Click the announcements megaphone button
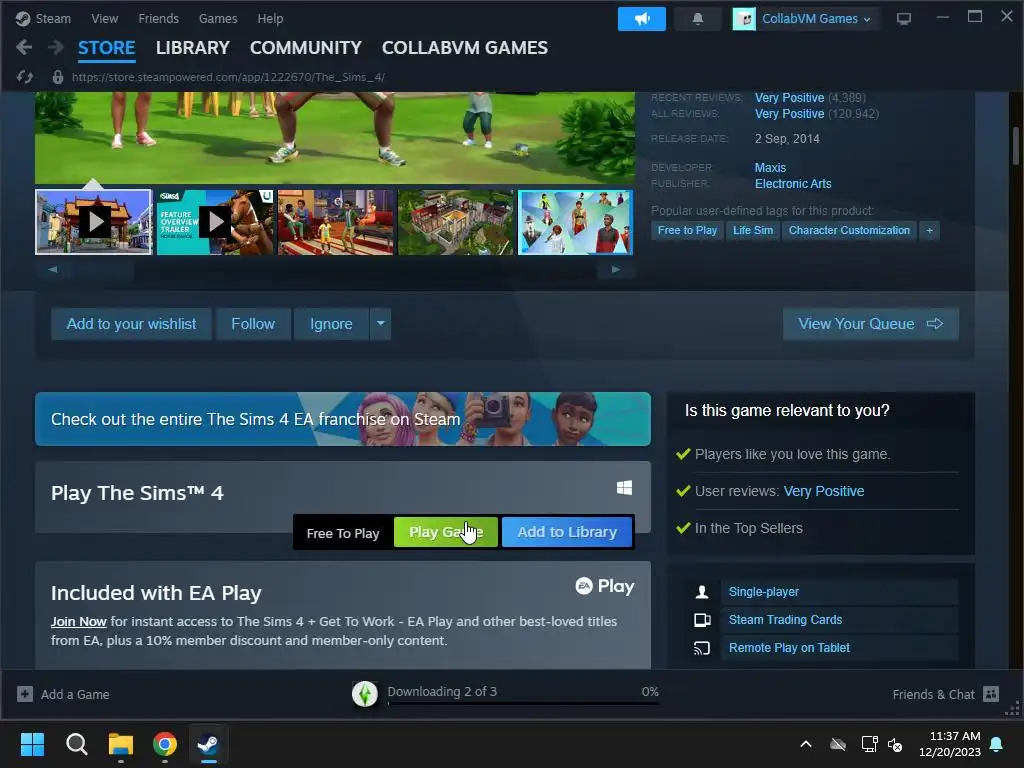This screenshot has width=1024, height=768. 641,19
